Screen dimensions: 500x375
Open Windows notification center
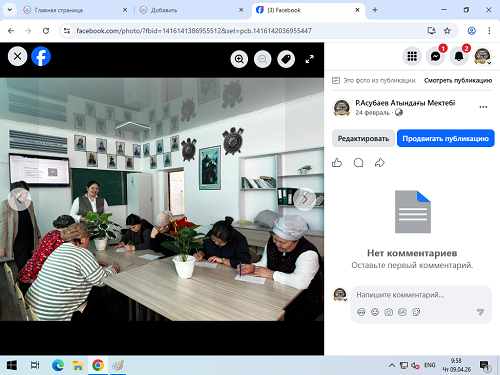point(484,366)
